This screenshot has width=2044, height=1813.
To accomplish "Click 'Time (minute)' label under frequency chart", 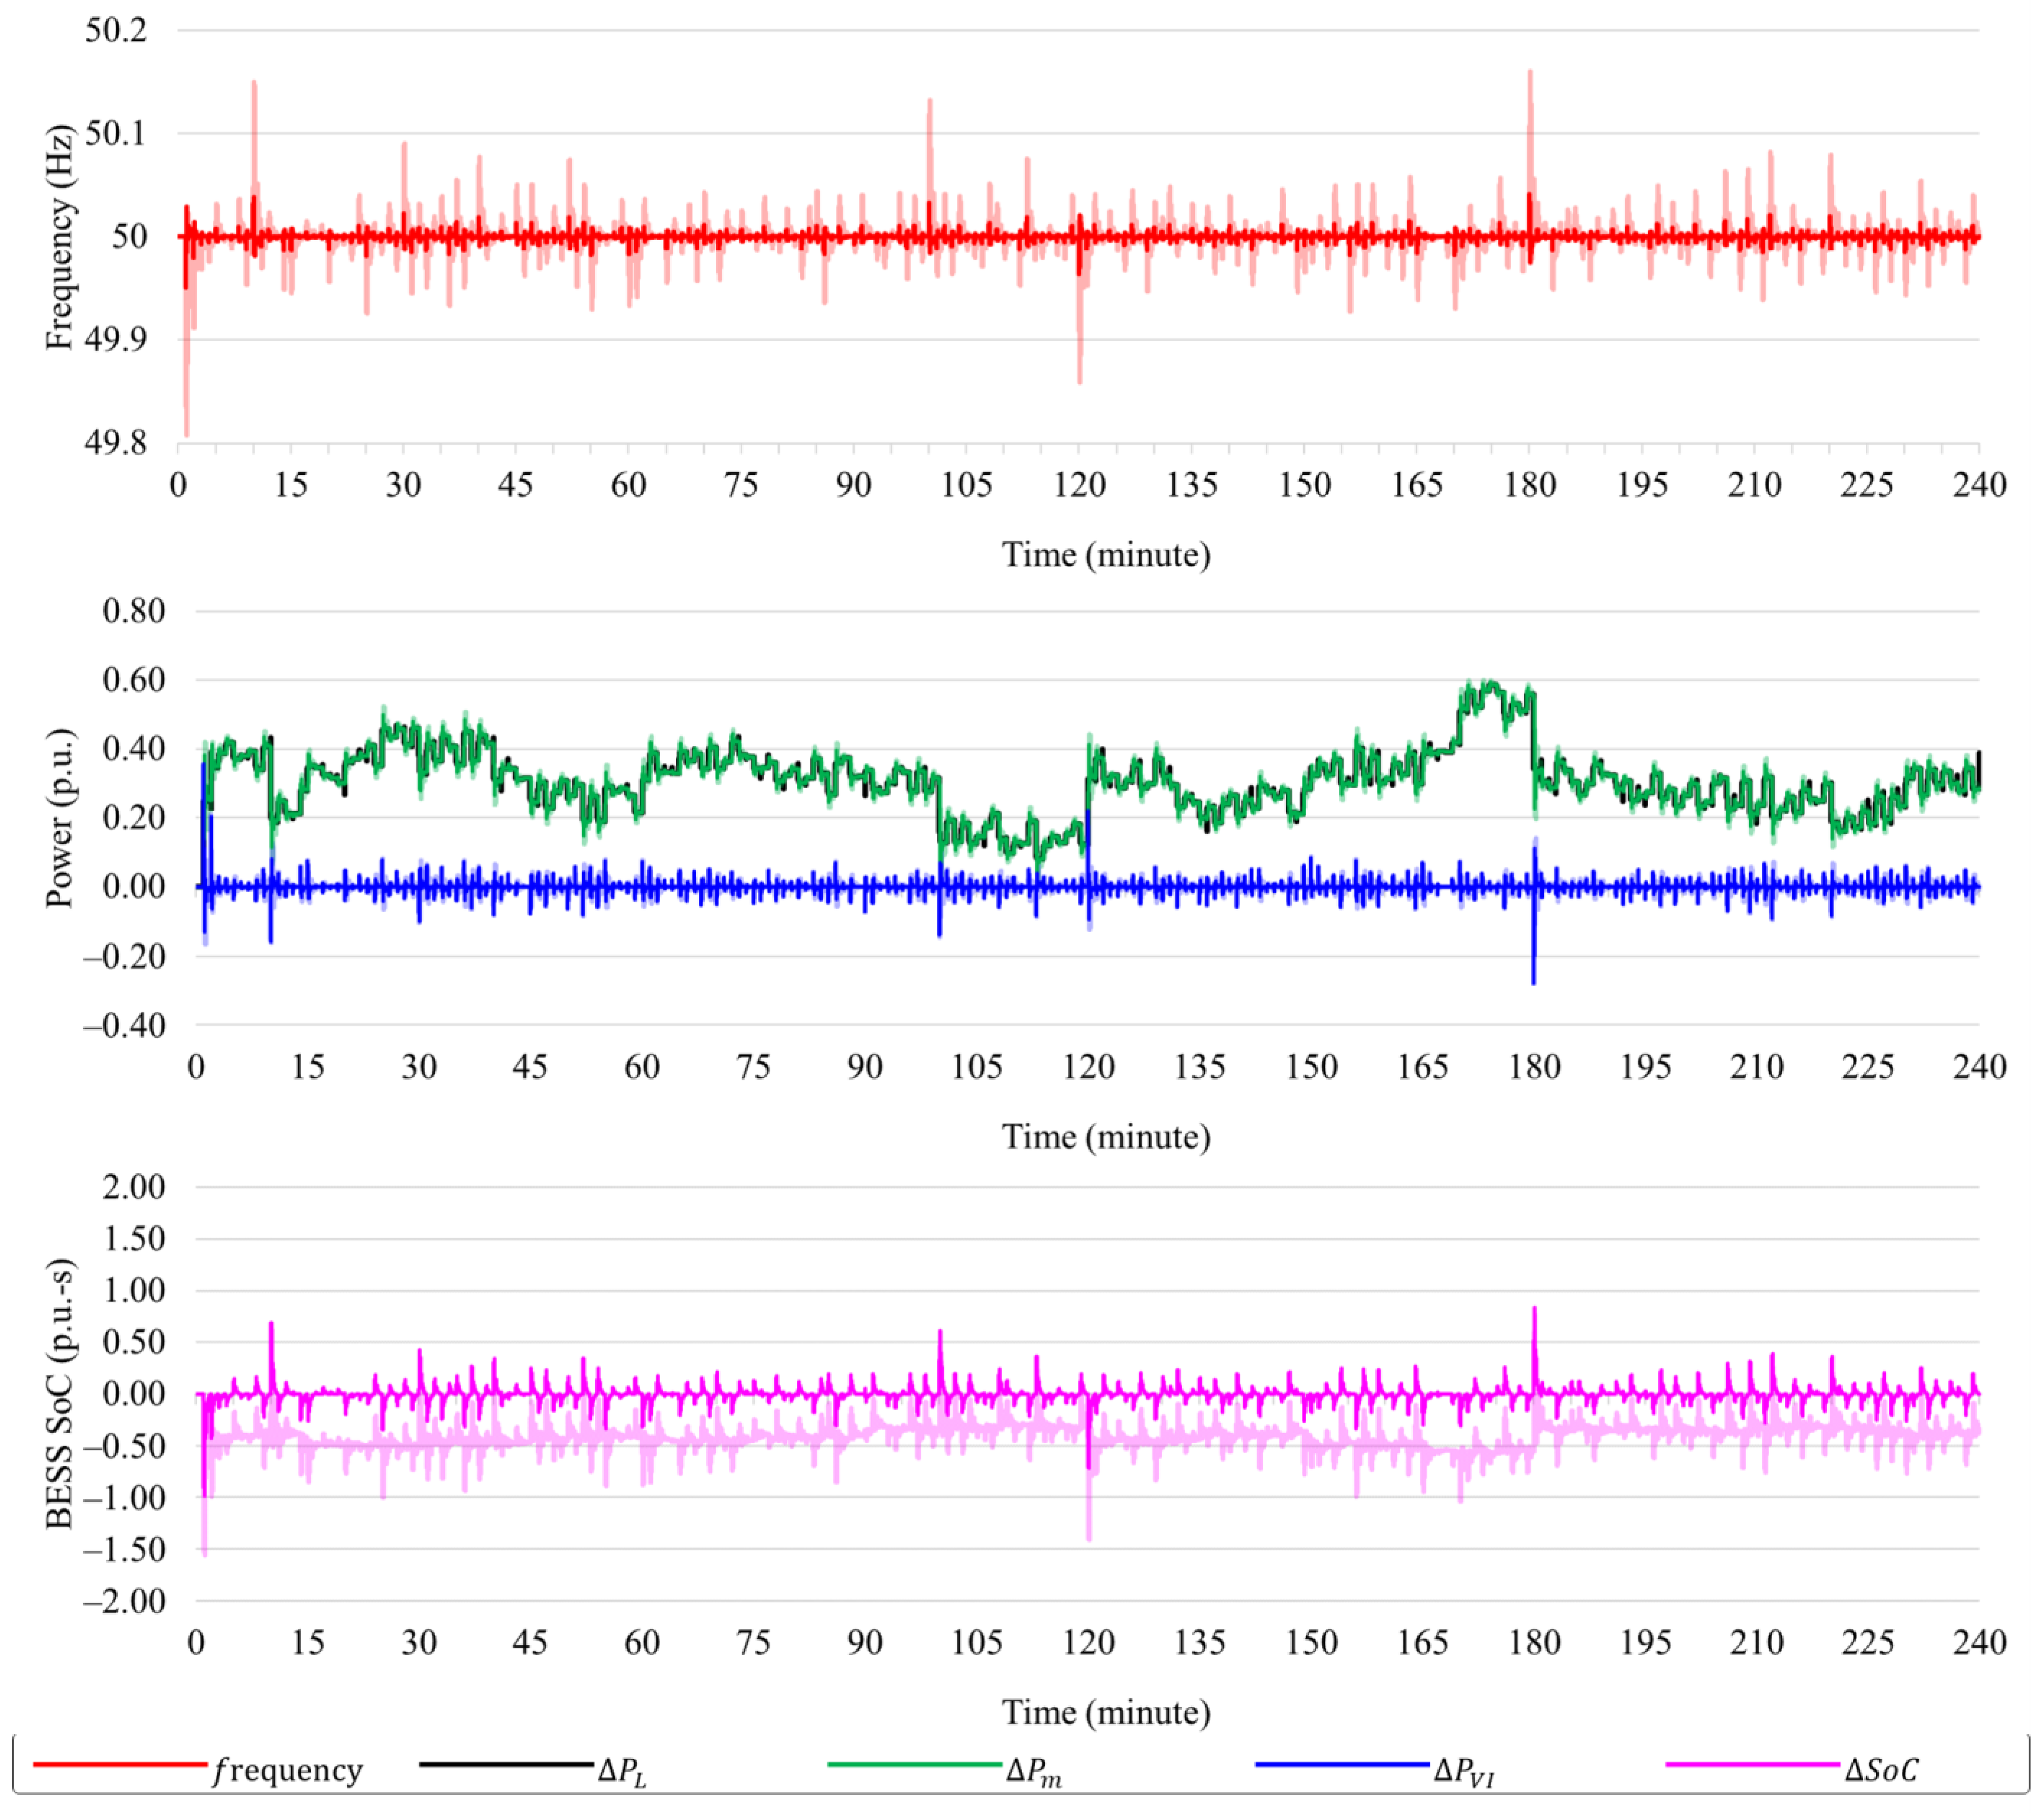I will coord(1106,554).
